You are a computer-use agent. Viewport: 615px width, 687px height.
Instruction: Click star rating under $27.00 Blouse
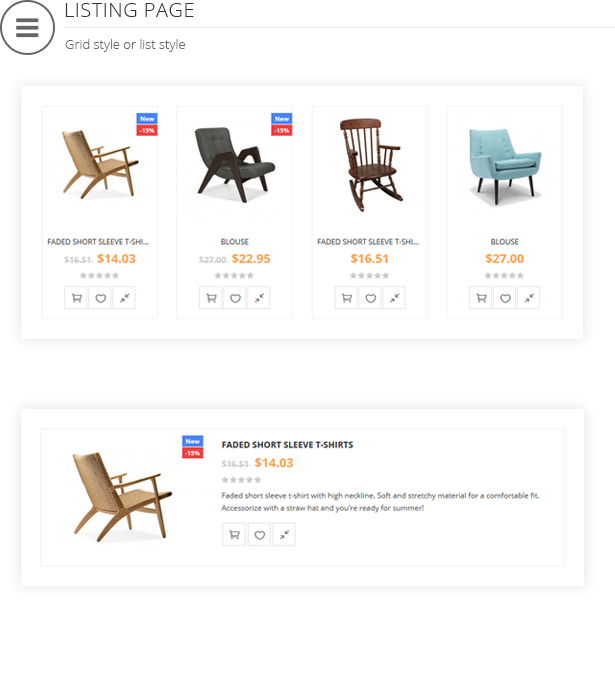[x=505, y=275]
